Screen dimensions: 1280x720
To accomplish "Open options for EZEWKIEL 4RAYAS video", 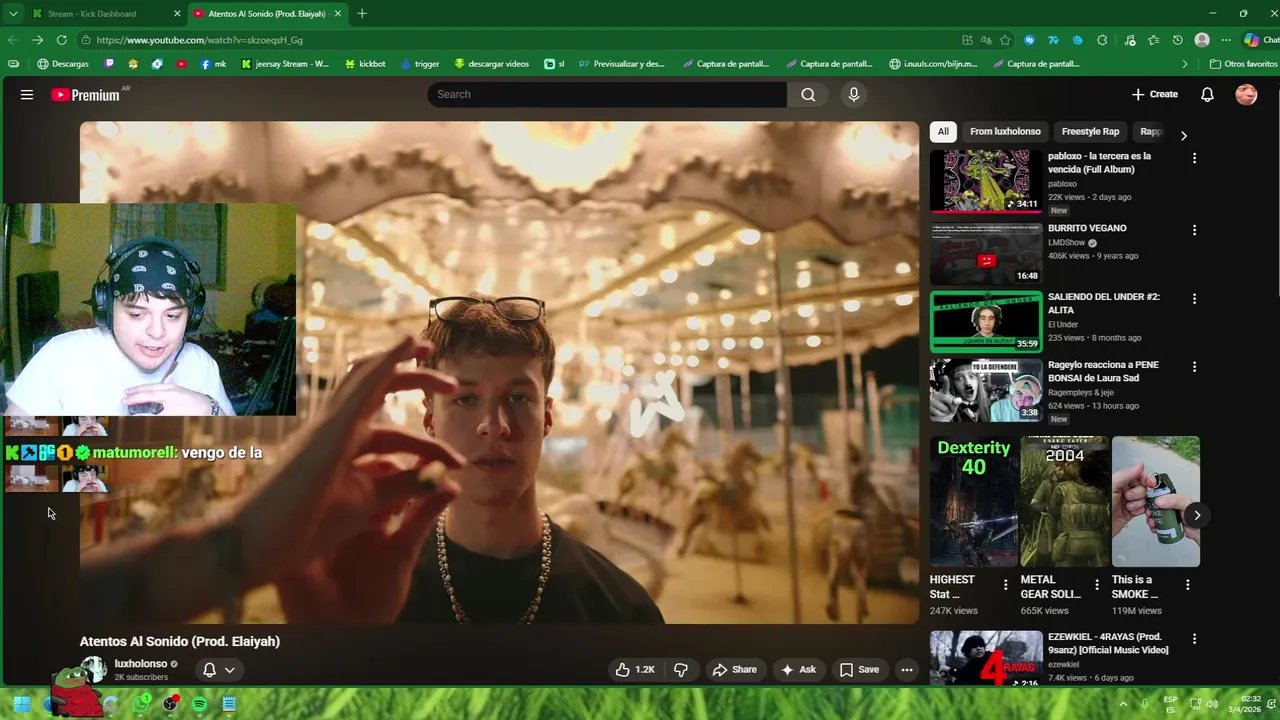I will pos(1194,638).
